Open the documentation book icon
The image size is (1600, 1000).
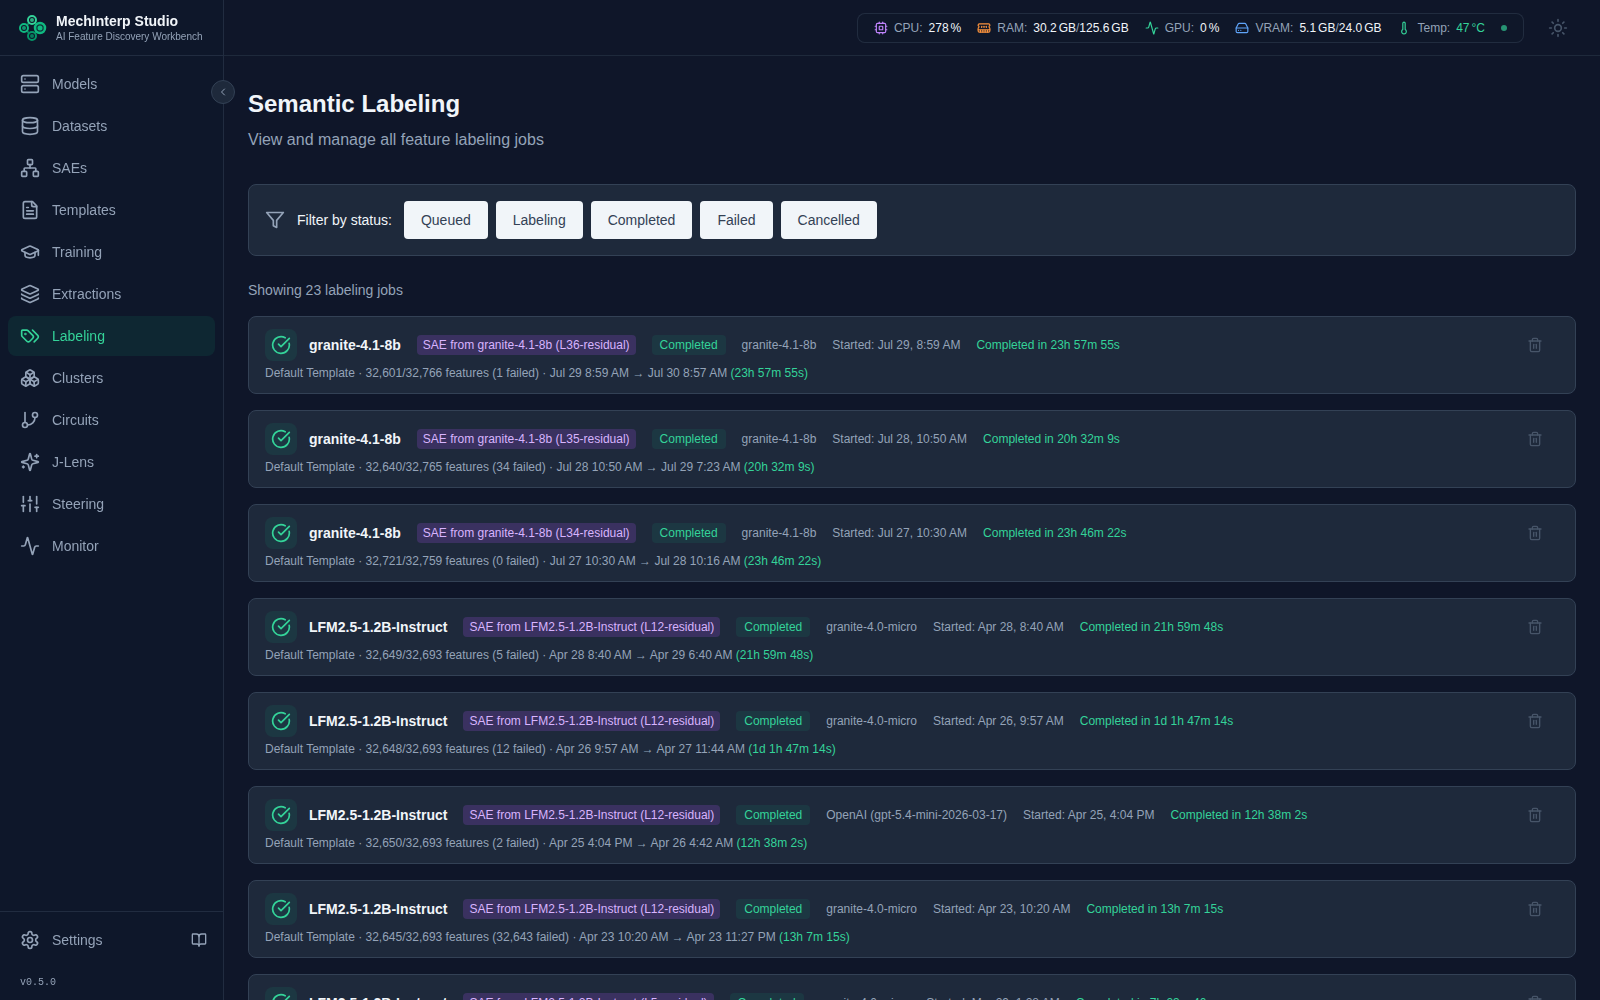[x=199, y=940]
